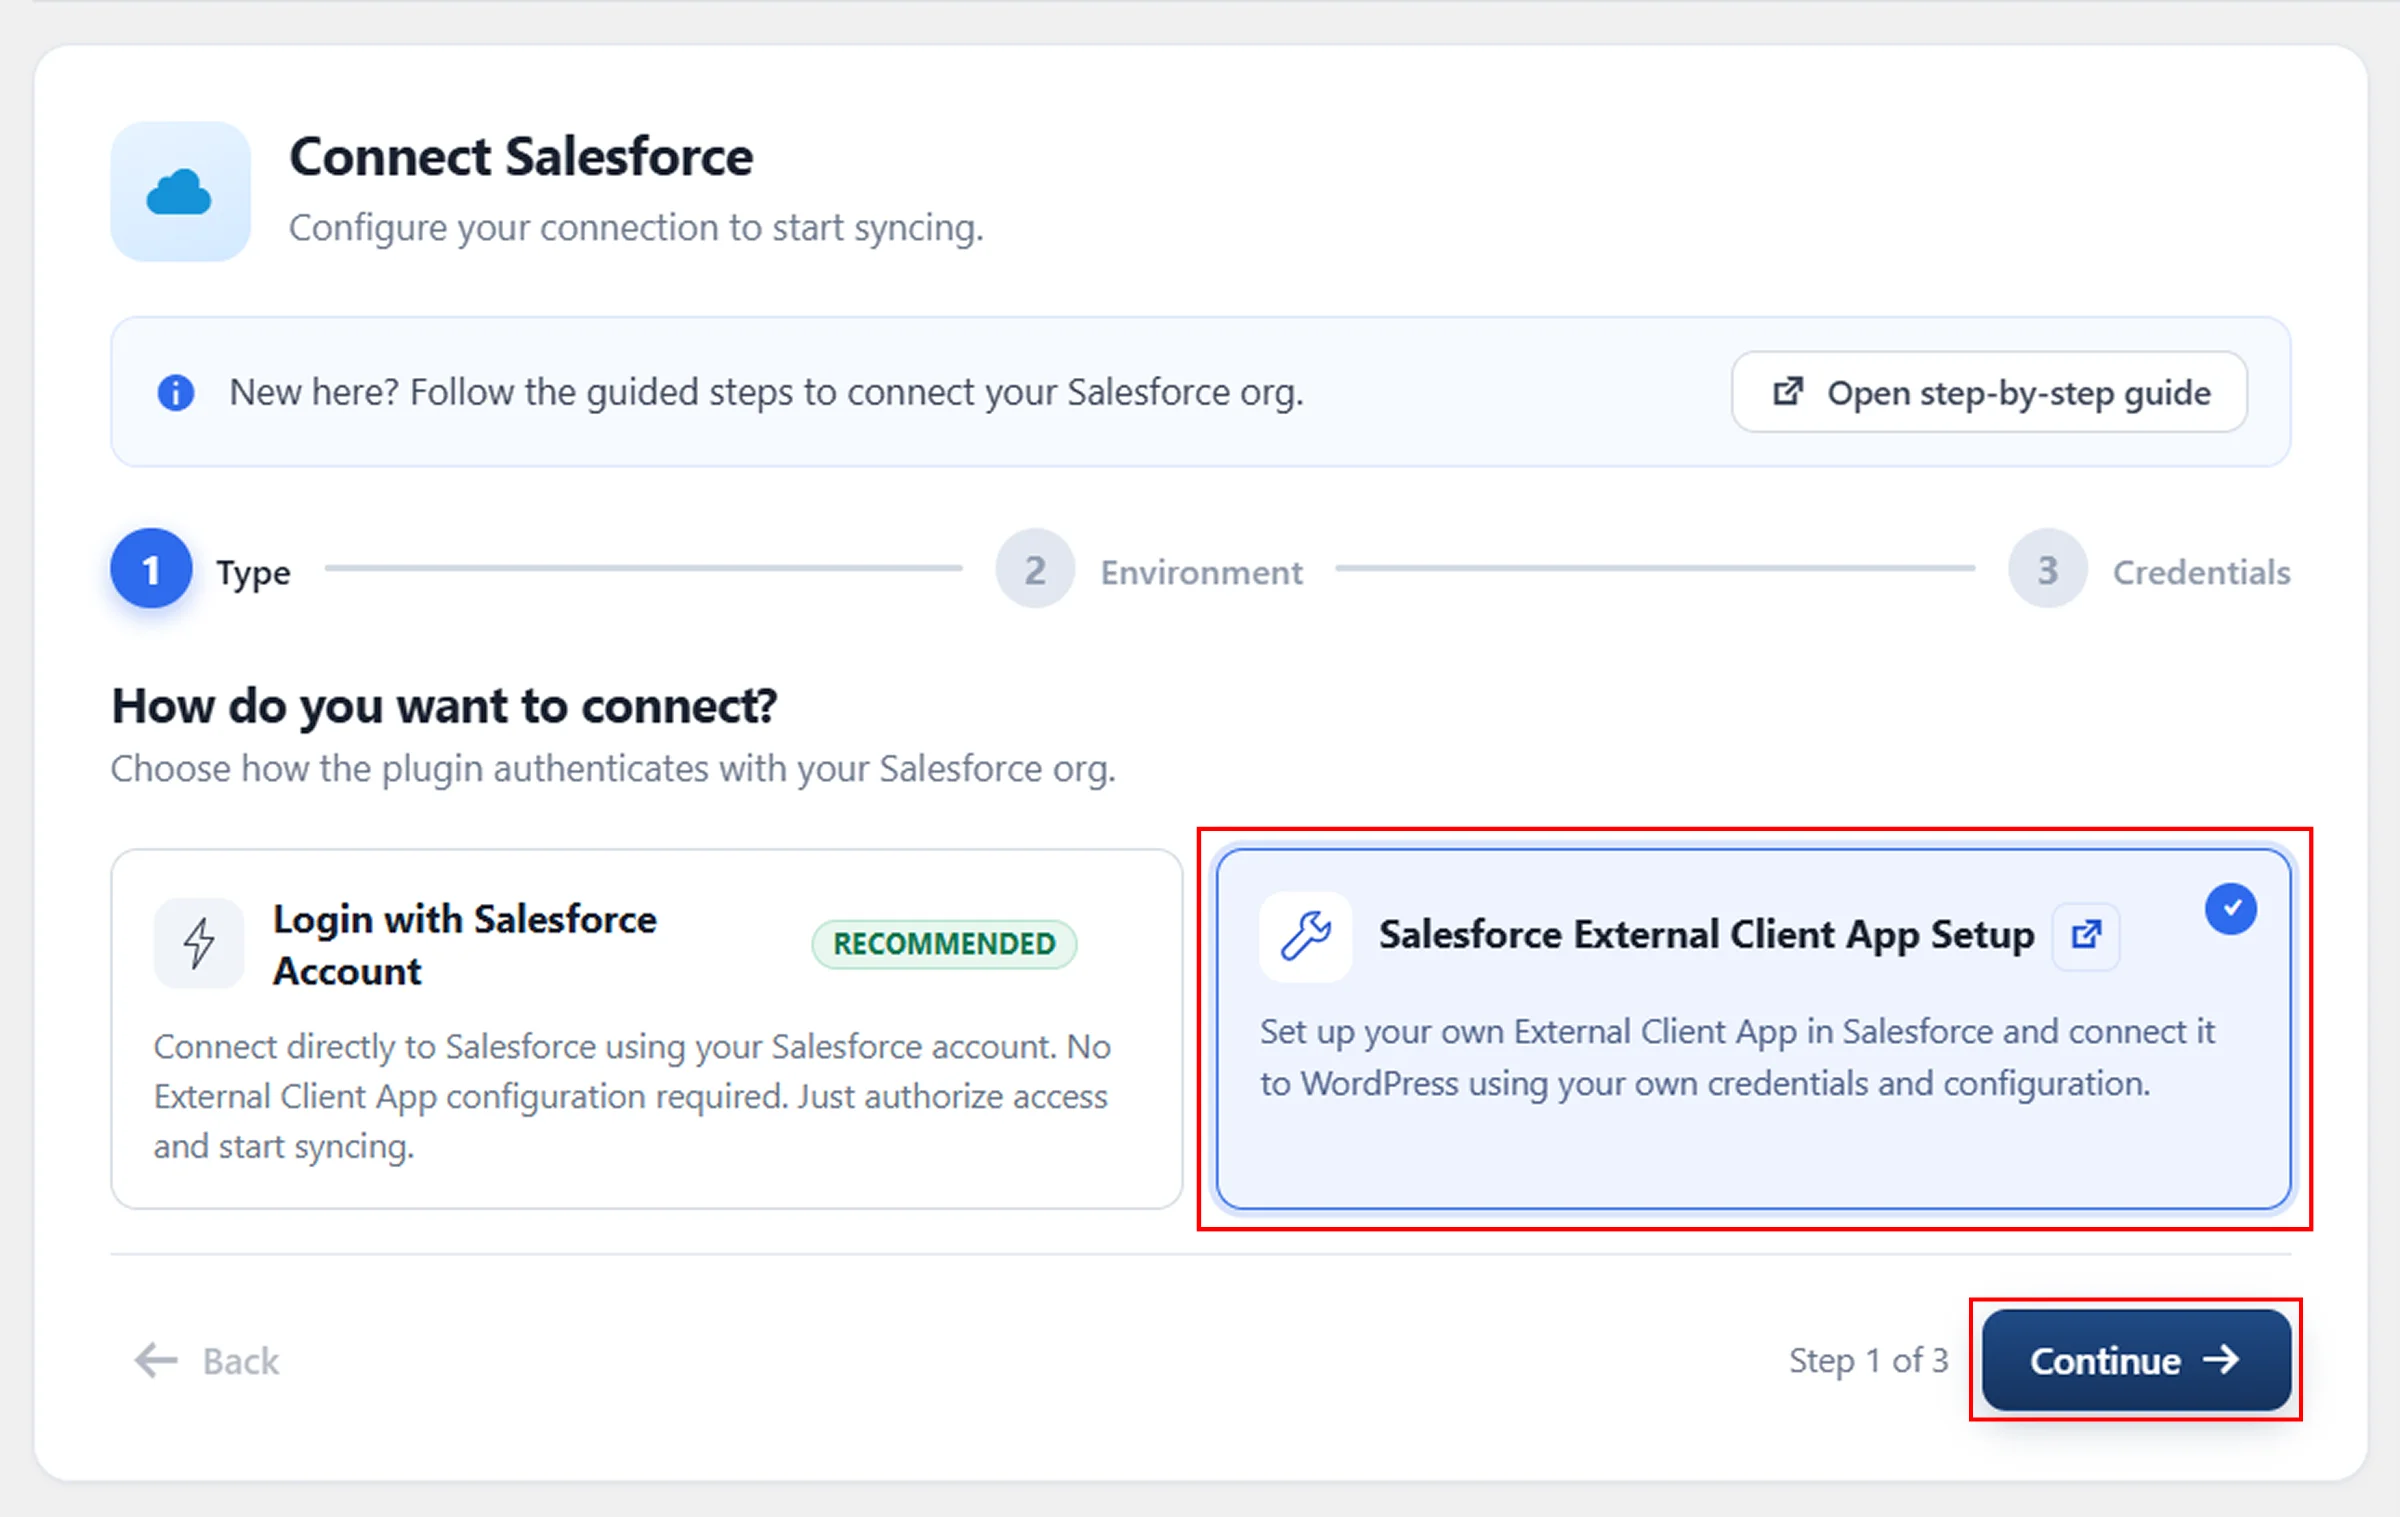Click the blue info circle icon
Viewport: 2400px width, 1518px height.
tap(176, 393)
